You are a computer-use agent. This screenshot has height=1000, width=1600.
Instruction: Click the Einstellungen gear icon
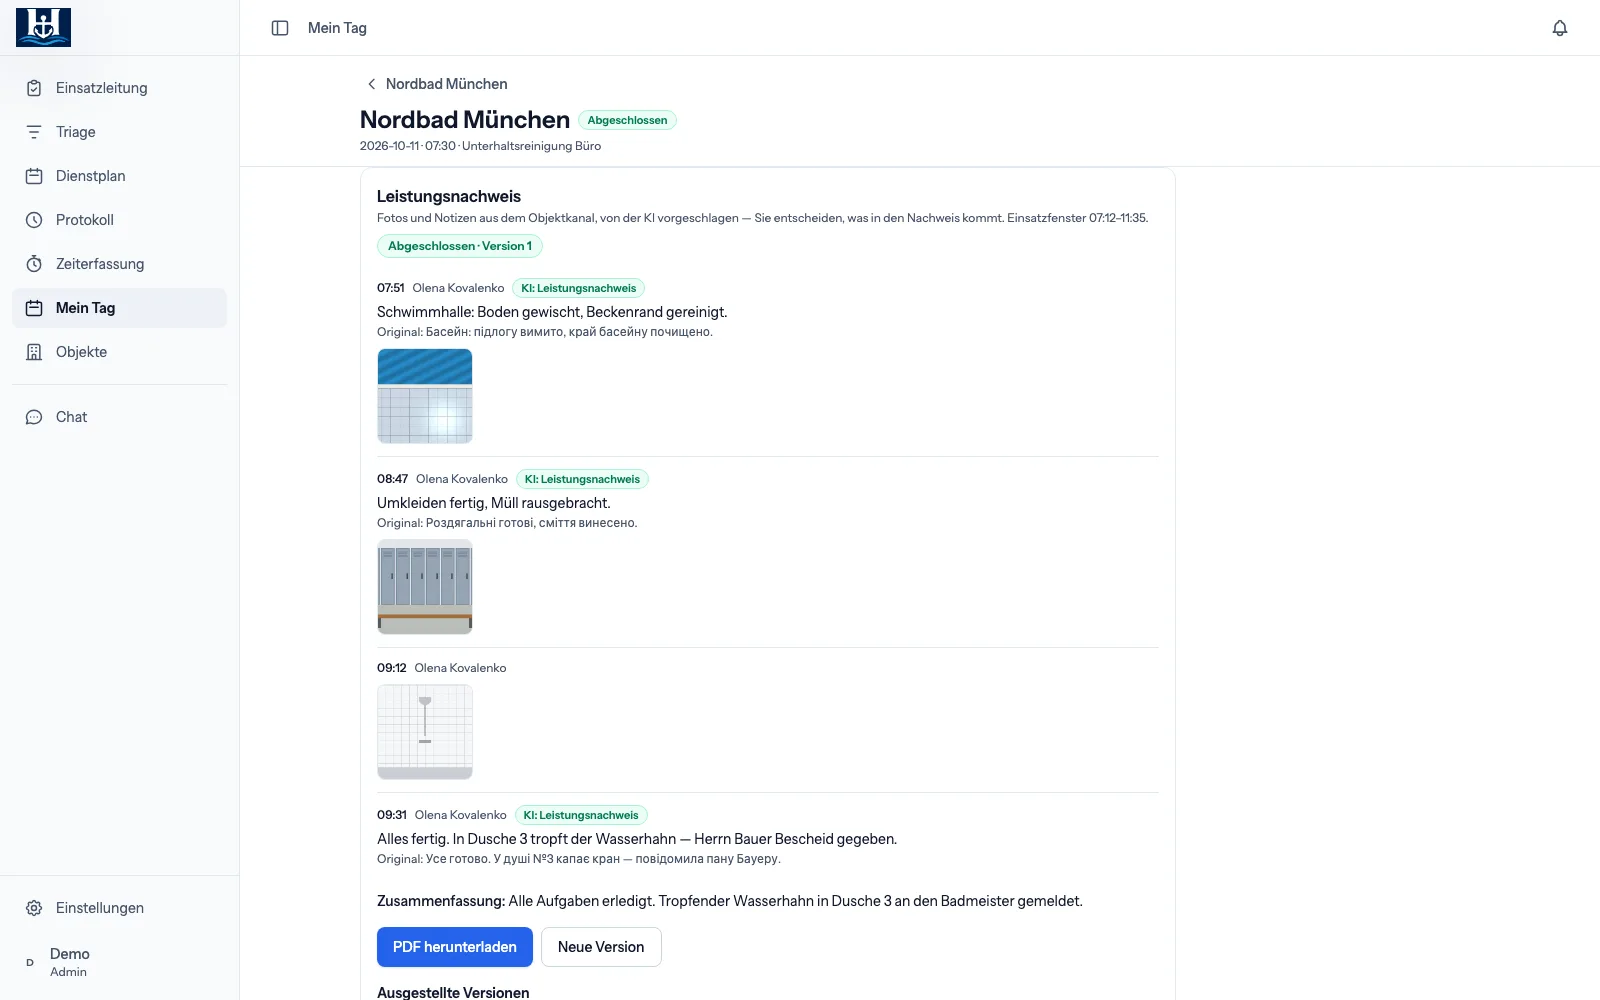[34, 908]
